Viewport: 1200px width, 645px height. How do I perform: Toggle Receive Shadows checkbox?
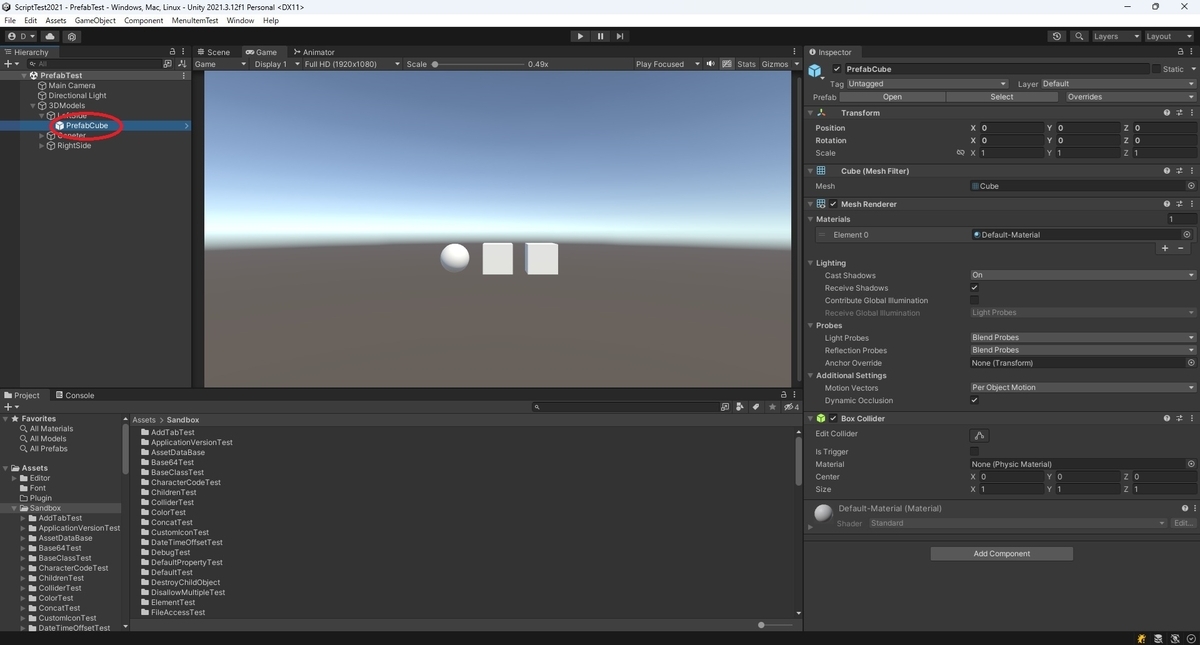pos(975,288)
